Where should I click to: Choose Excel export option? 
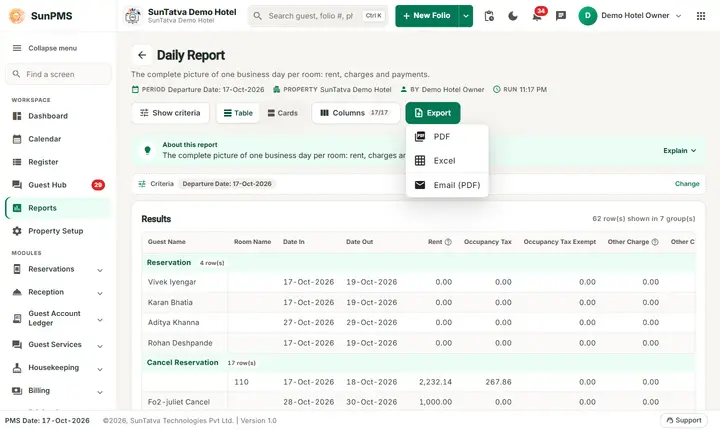[x=447, y=161]
